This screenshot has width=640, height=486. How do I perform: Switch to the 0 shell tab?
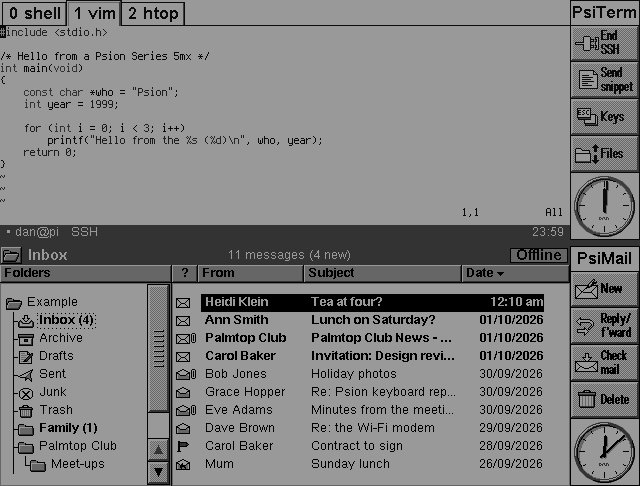tap(35, 13)
